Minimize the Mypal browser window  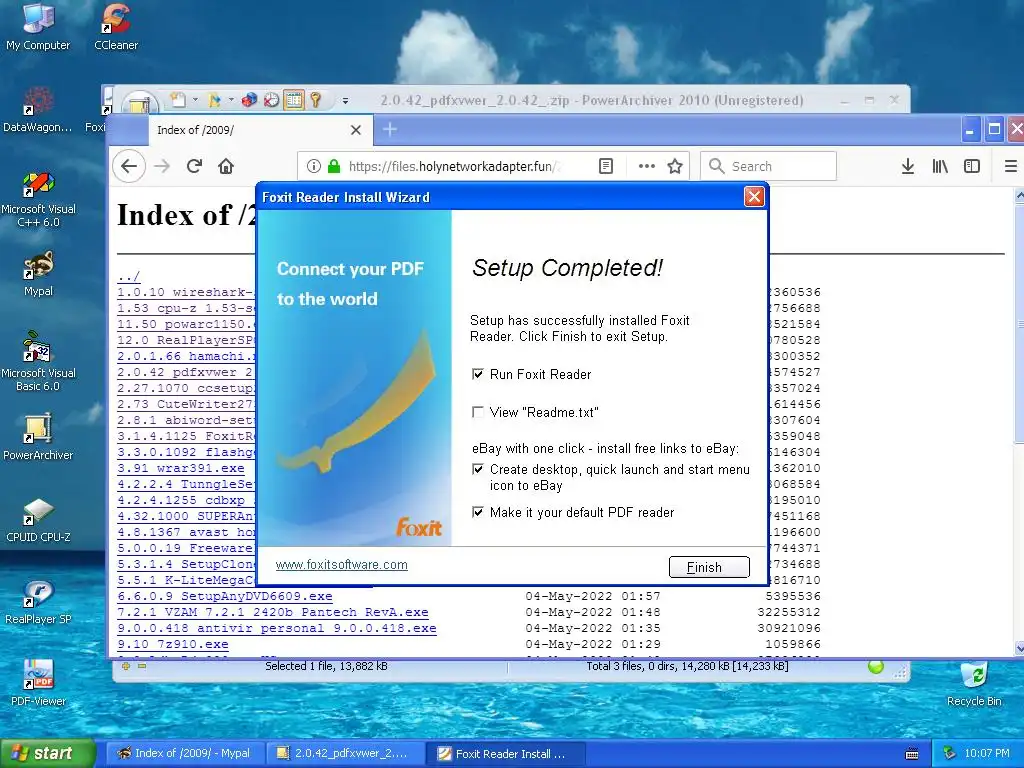(x=970, y=130)
